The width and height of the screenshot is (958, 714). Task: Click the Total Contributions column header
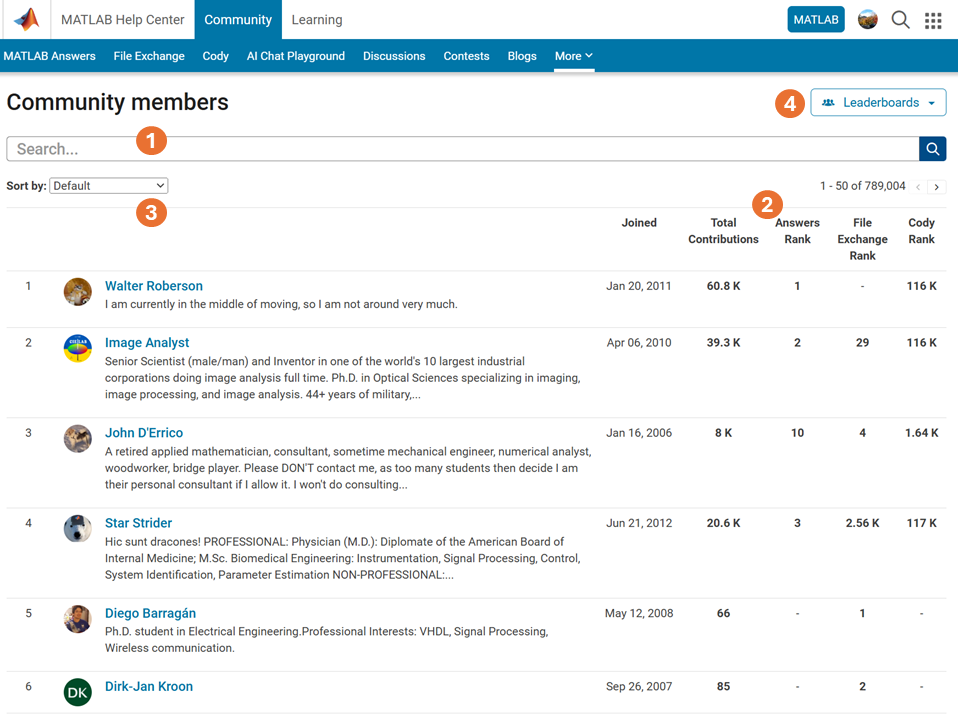click(x=723, y=231)
